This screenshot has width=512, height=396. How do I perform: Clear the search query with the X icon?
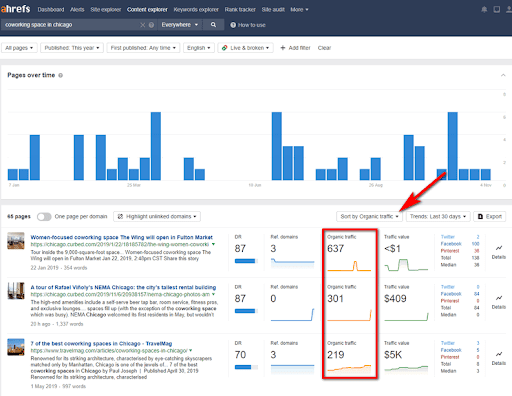(143, 25)
